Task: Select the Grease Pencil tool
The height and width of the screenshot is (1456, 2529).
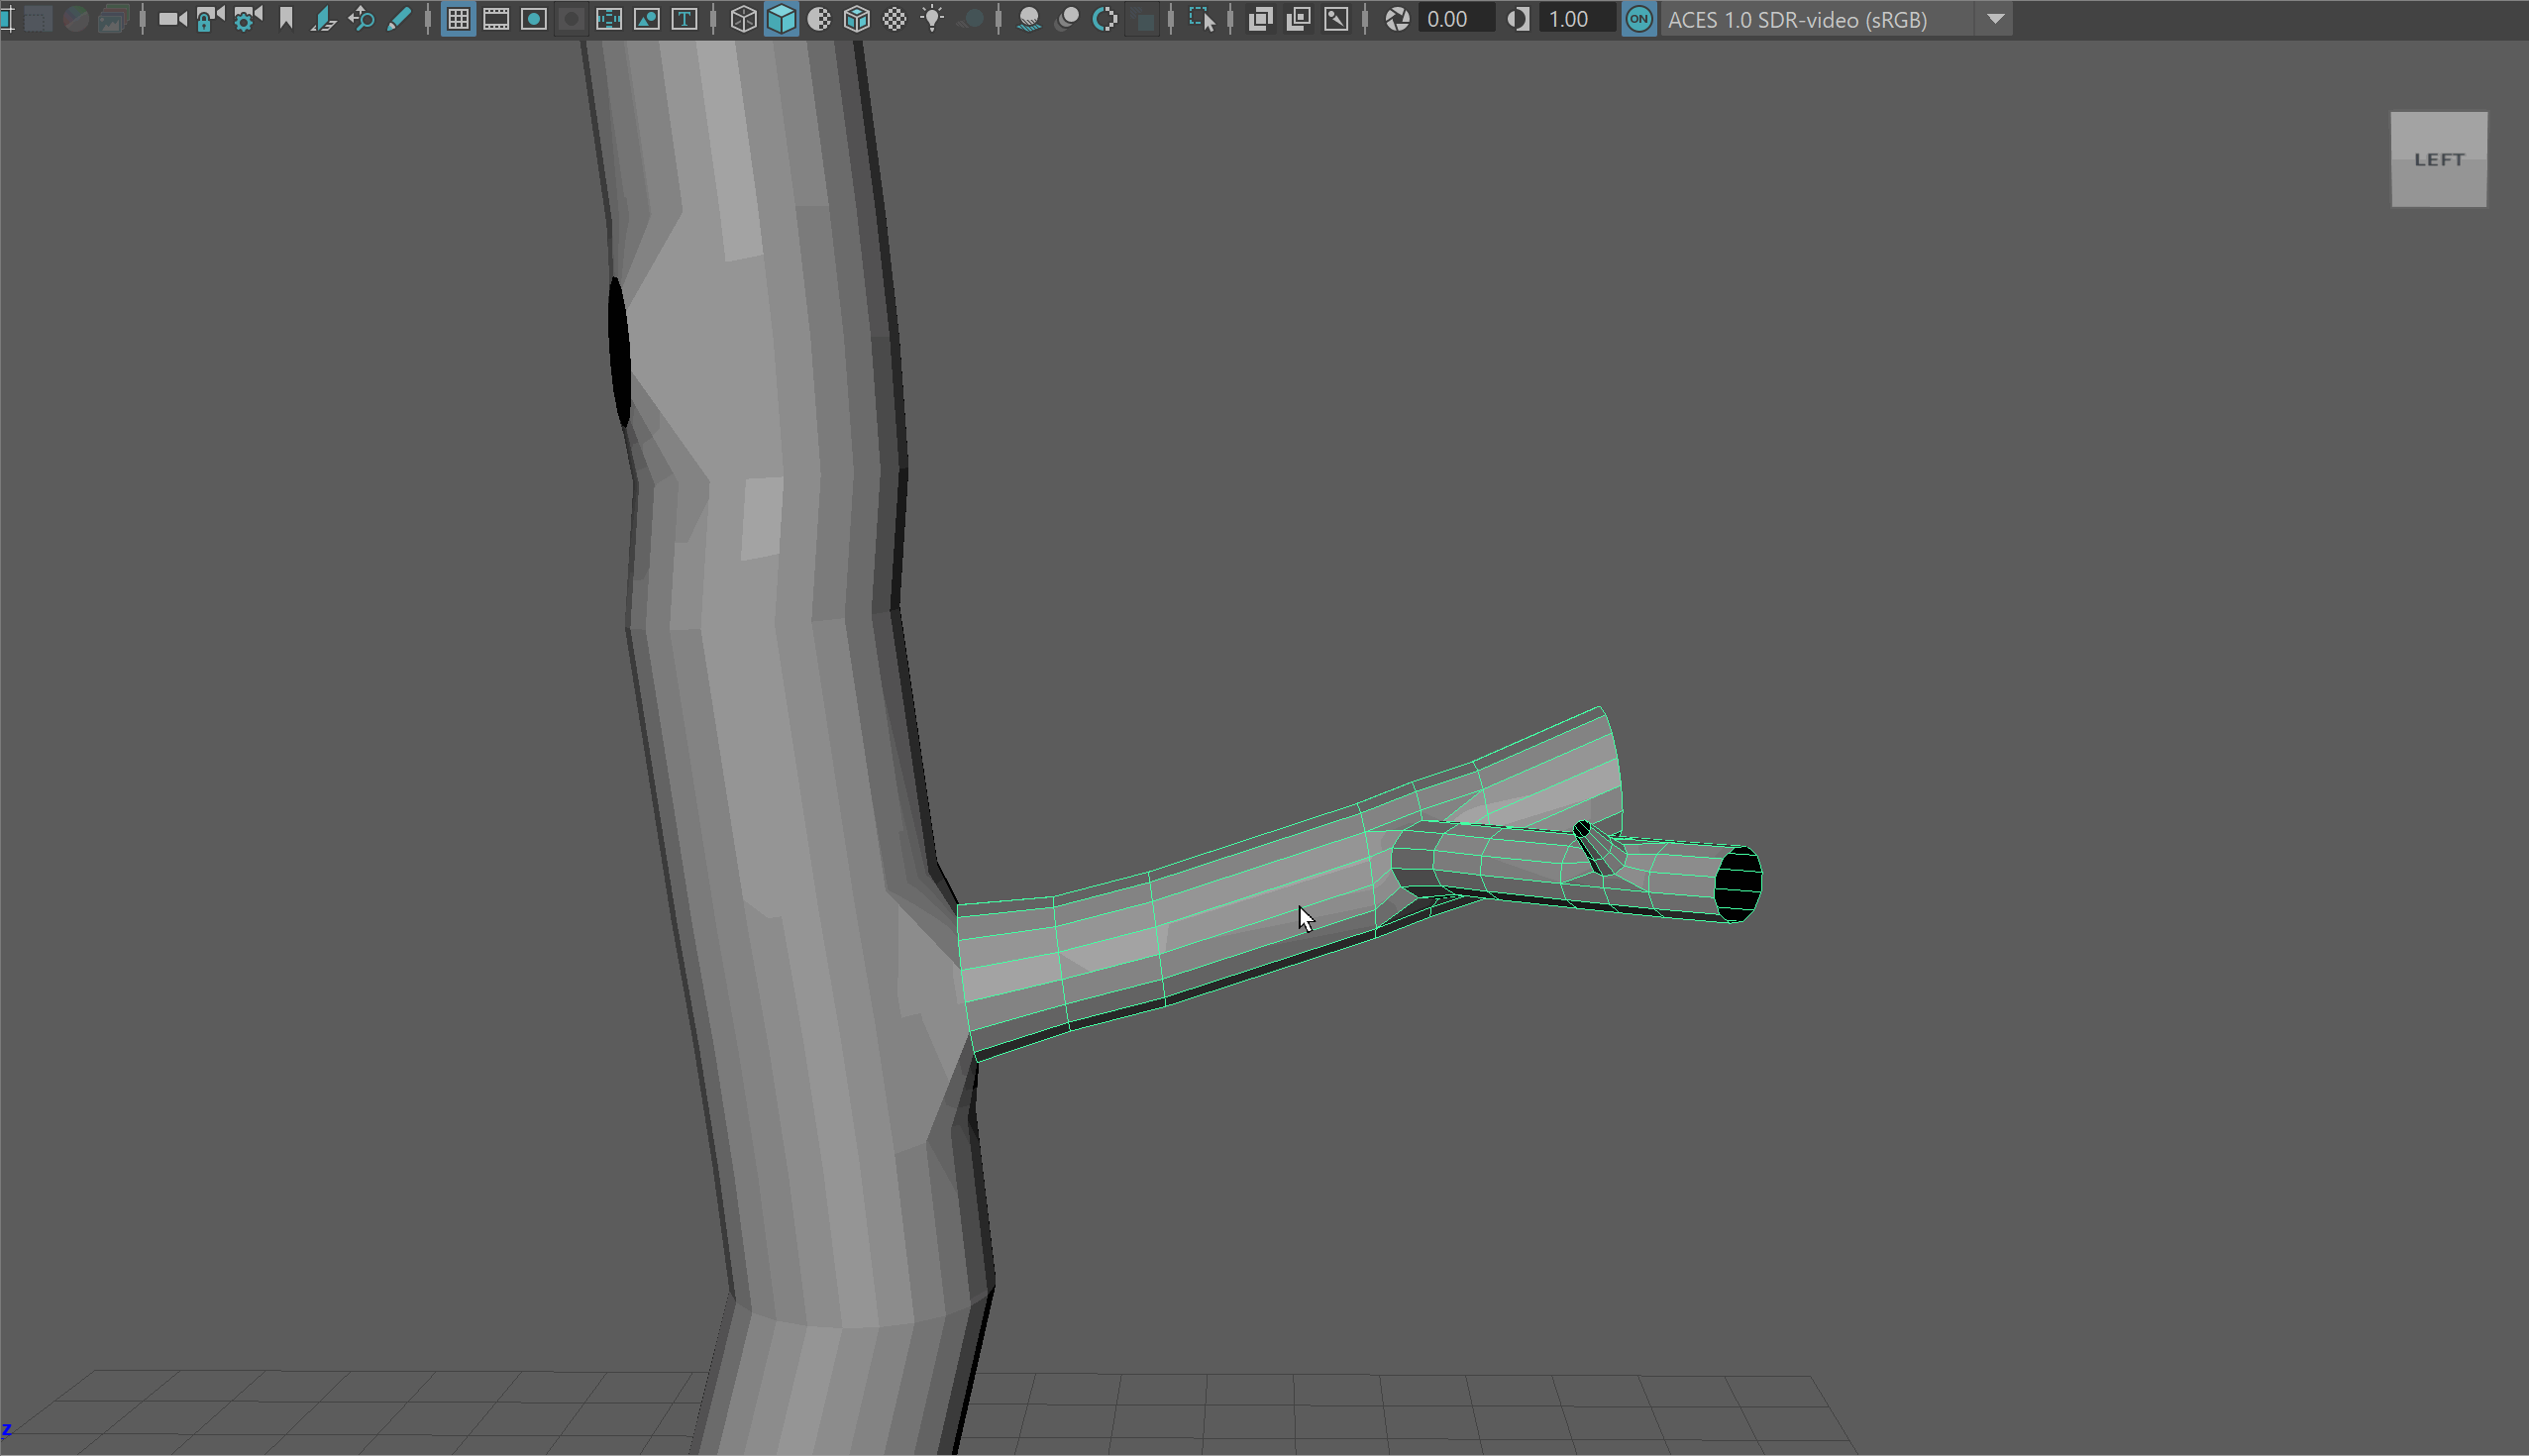Action: coord(399,19)
